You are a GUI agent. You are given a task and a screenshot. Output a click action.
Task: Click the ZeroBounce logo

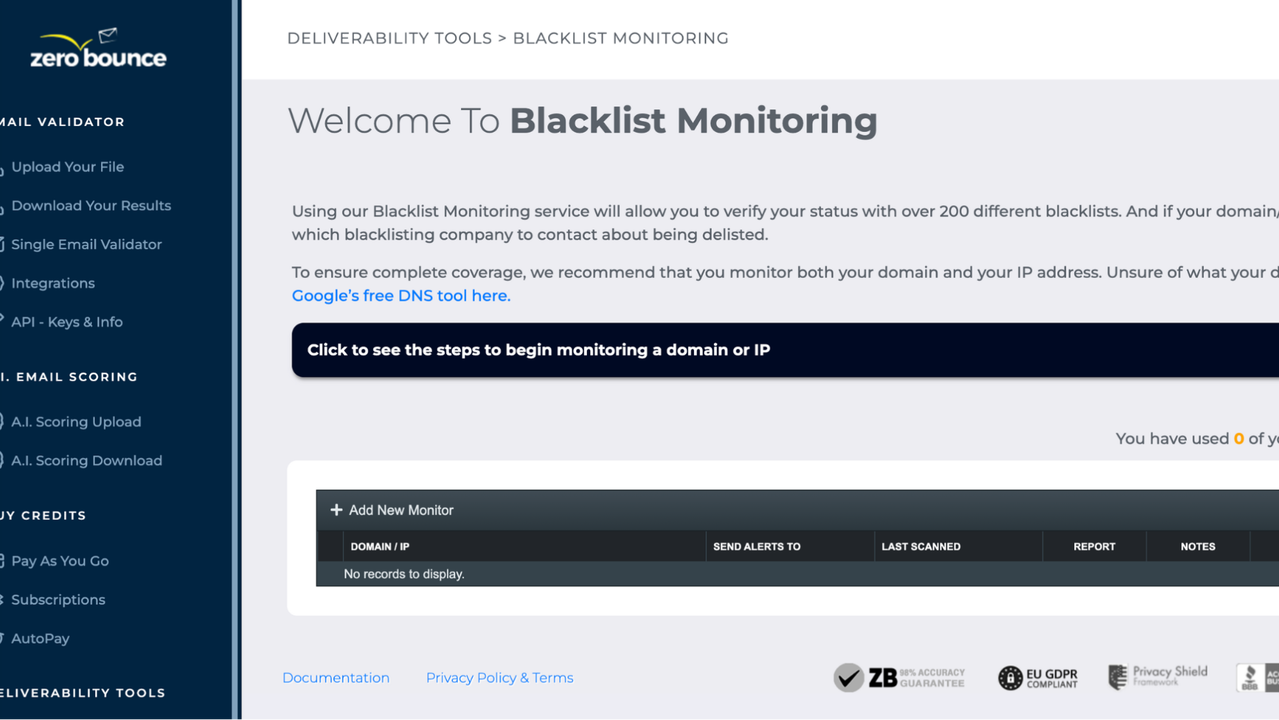(x=98, y=50)
